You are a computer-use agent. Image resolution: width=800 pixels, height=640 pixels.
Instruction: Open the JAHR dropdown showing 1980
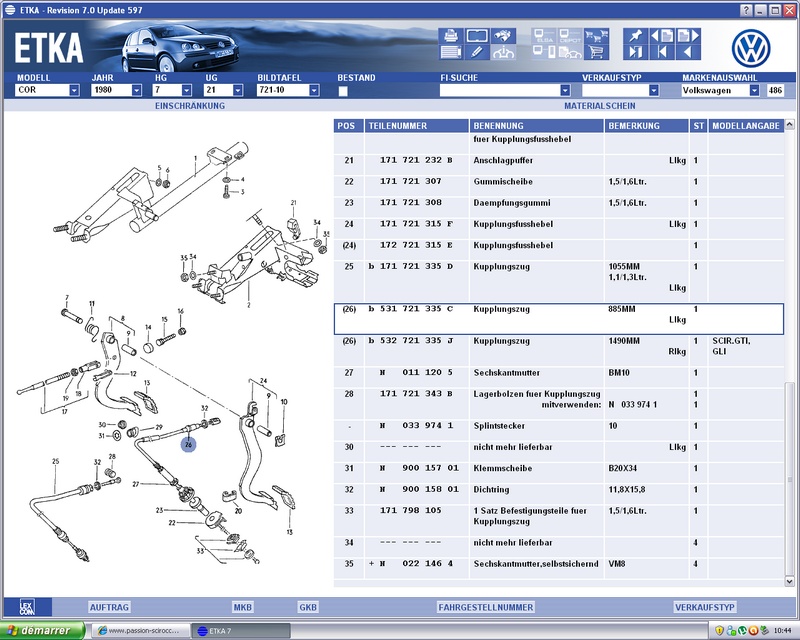point(137,90)
